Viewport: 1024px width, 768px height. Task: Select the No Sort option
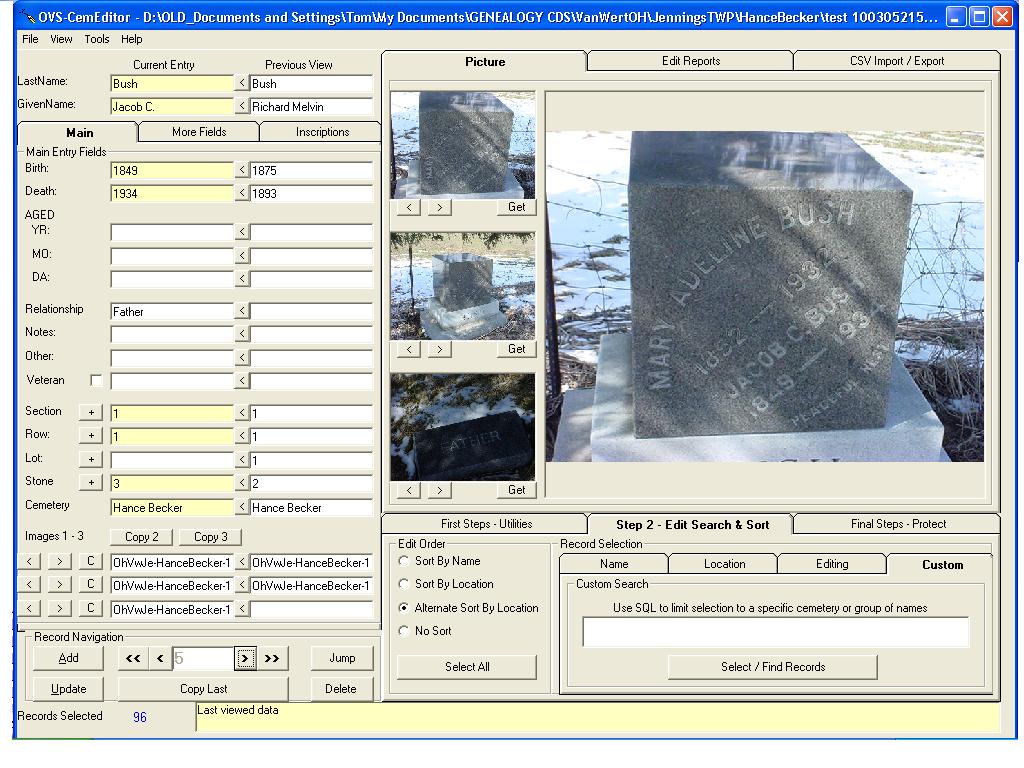[x=404, y=631]
